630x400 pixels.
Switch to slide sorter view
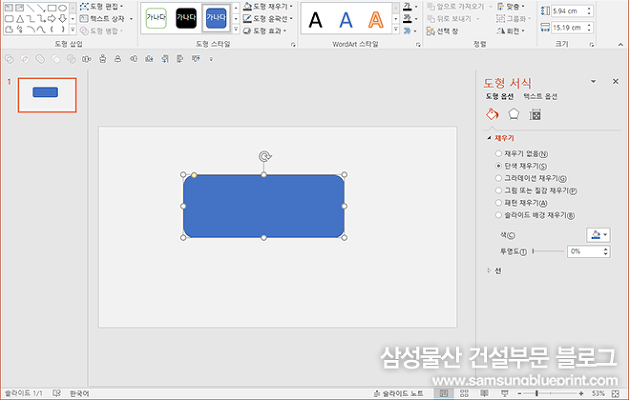tap(464, 394)
